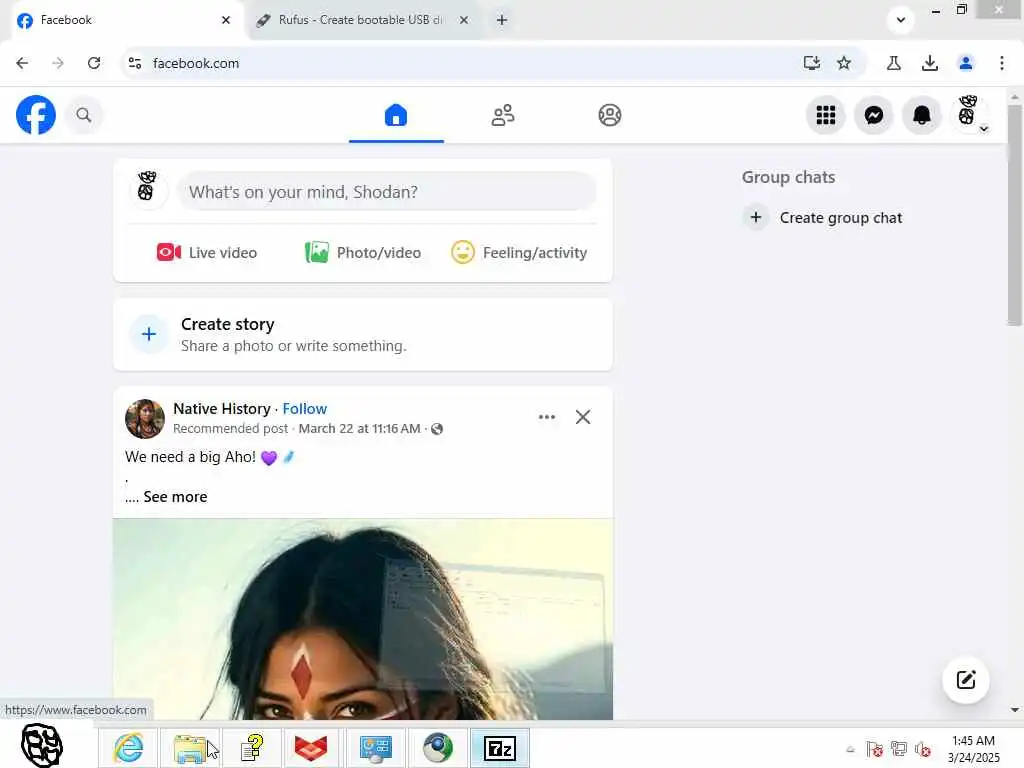The width and height of the screenshot is (1024, 768).
Task: Click Create group chat
Action: (x=840, y=217)
